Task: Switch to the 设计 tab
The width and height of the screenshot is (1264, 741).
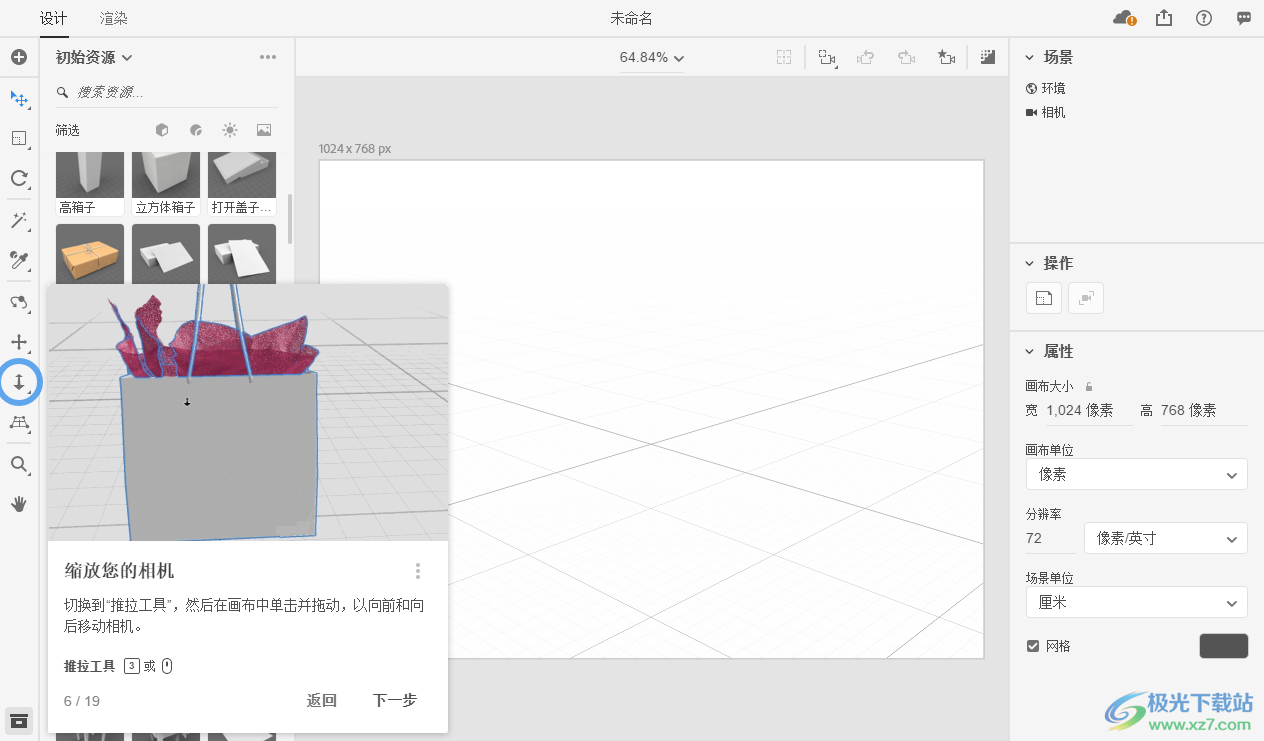Action: coord(54,18)
